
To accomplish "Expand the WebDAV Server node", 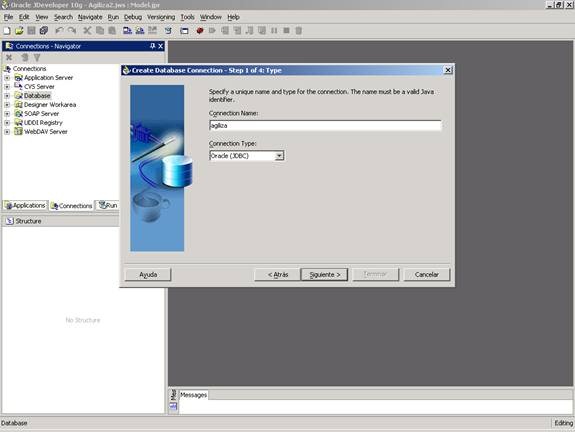I will pos(7,132).
